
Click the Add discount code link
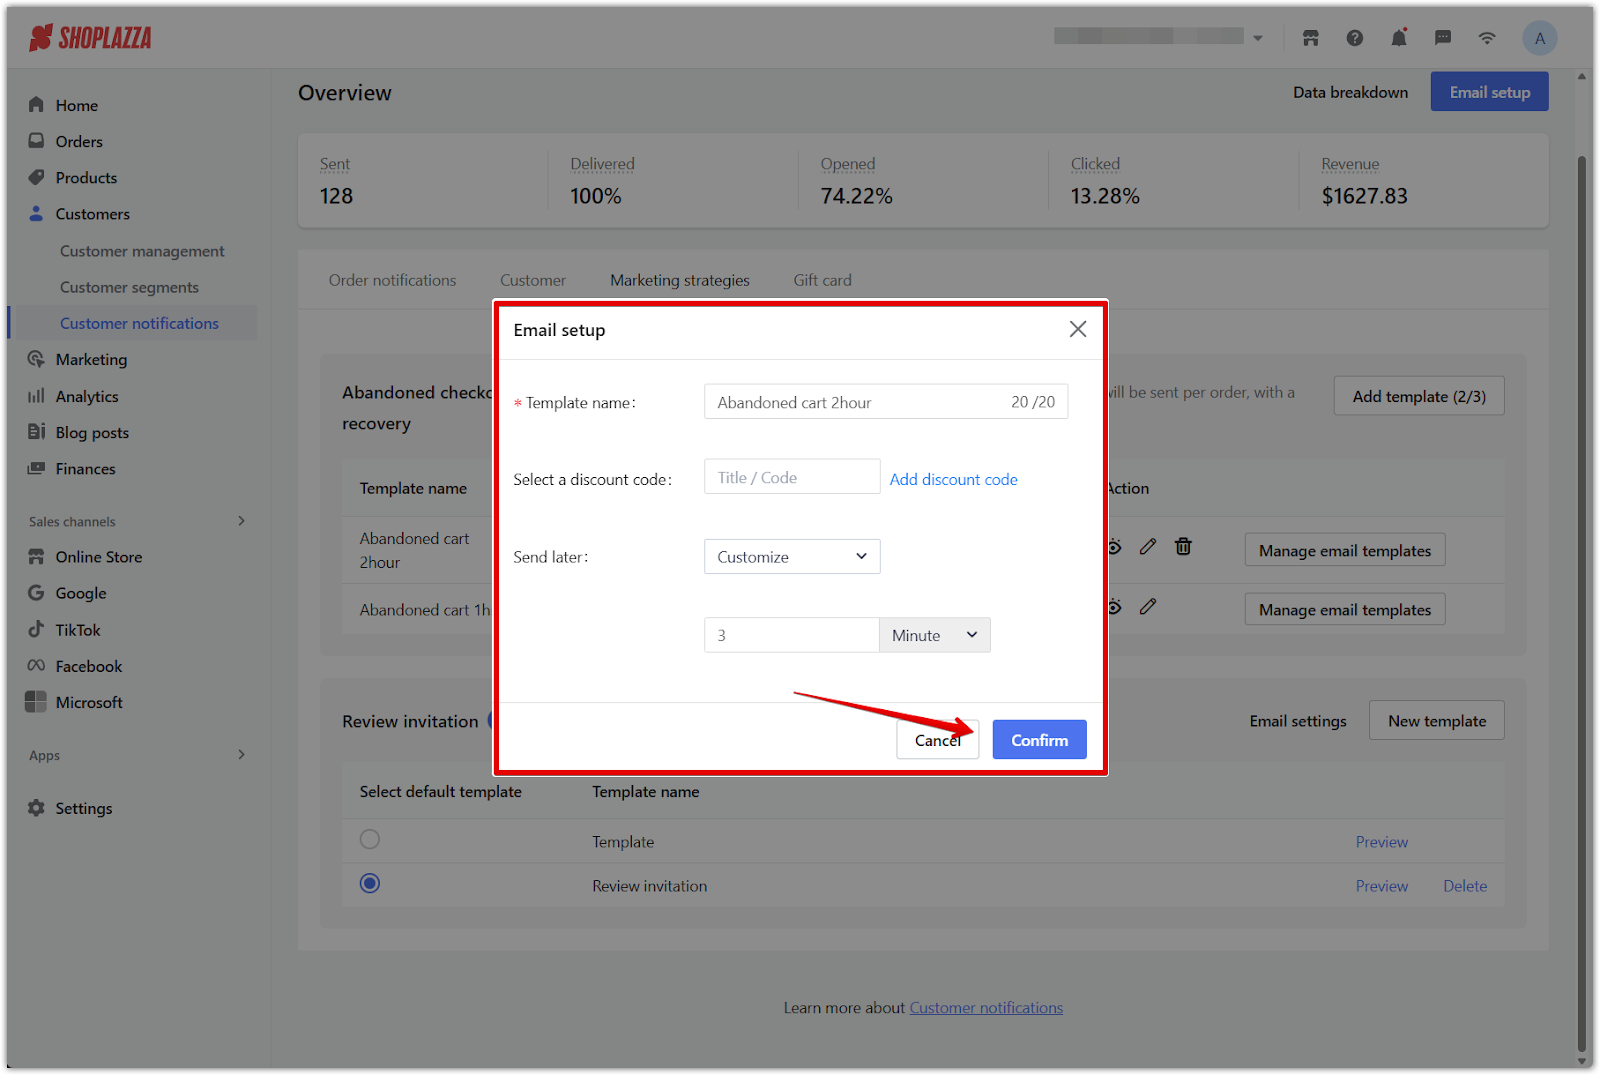953,479
